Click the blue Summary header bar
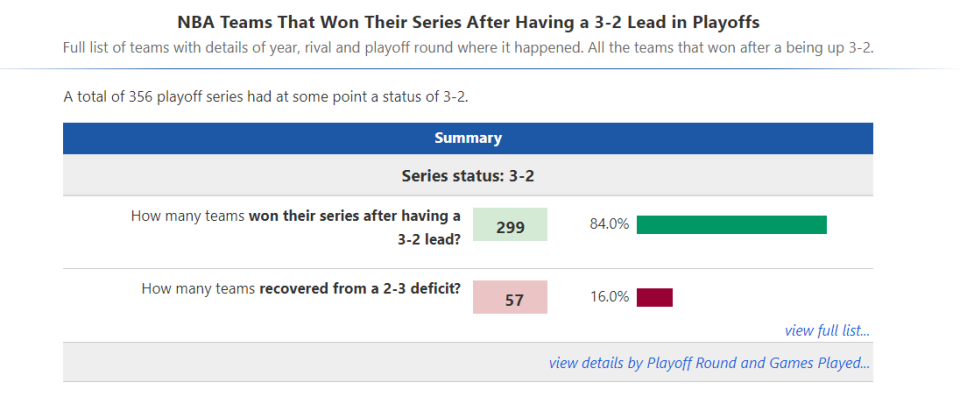 [x=468, y=138]
